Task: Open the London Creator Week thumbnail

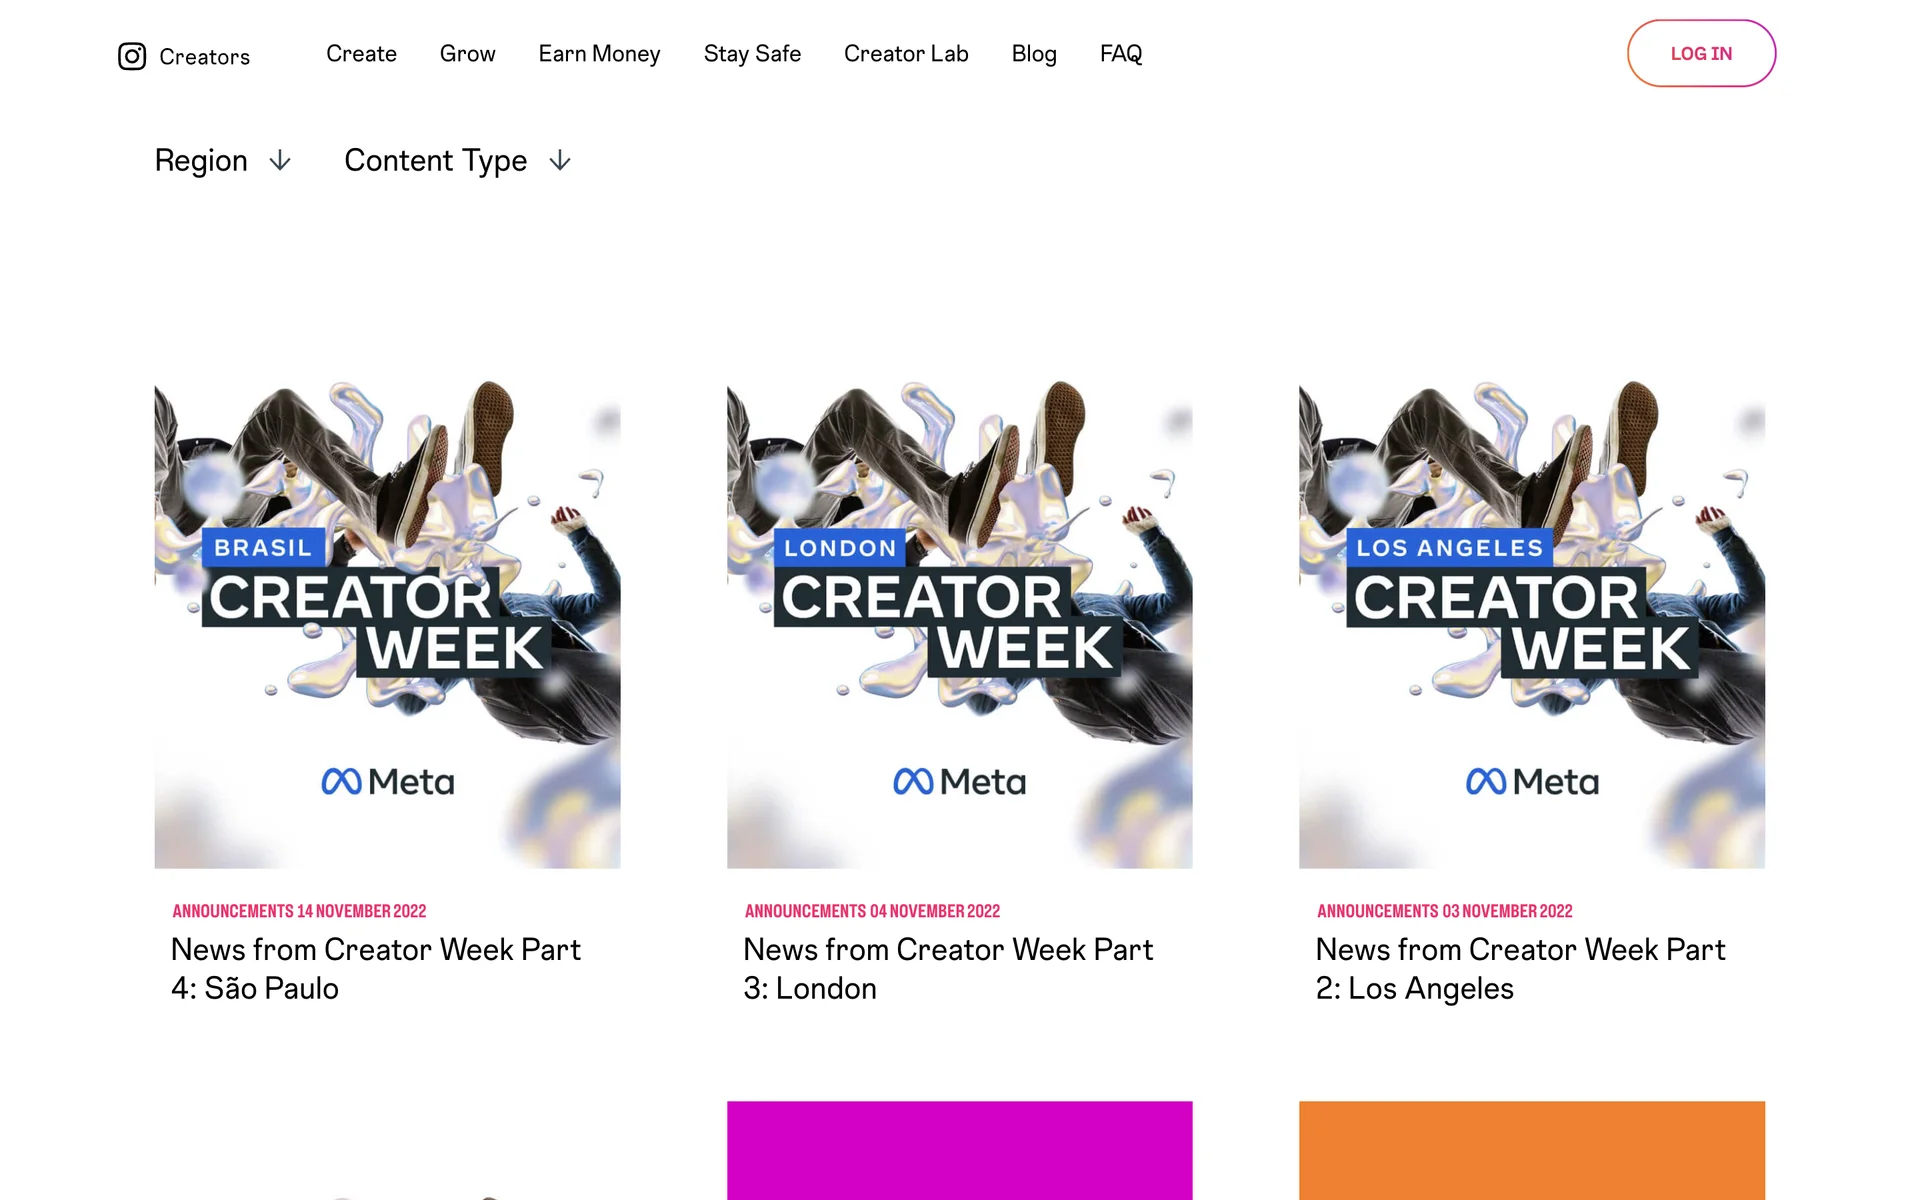Action: 959,625
